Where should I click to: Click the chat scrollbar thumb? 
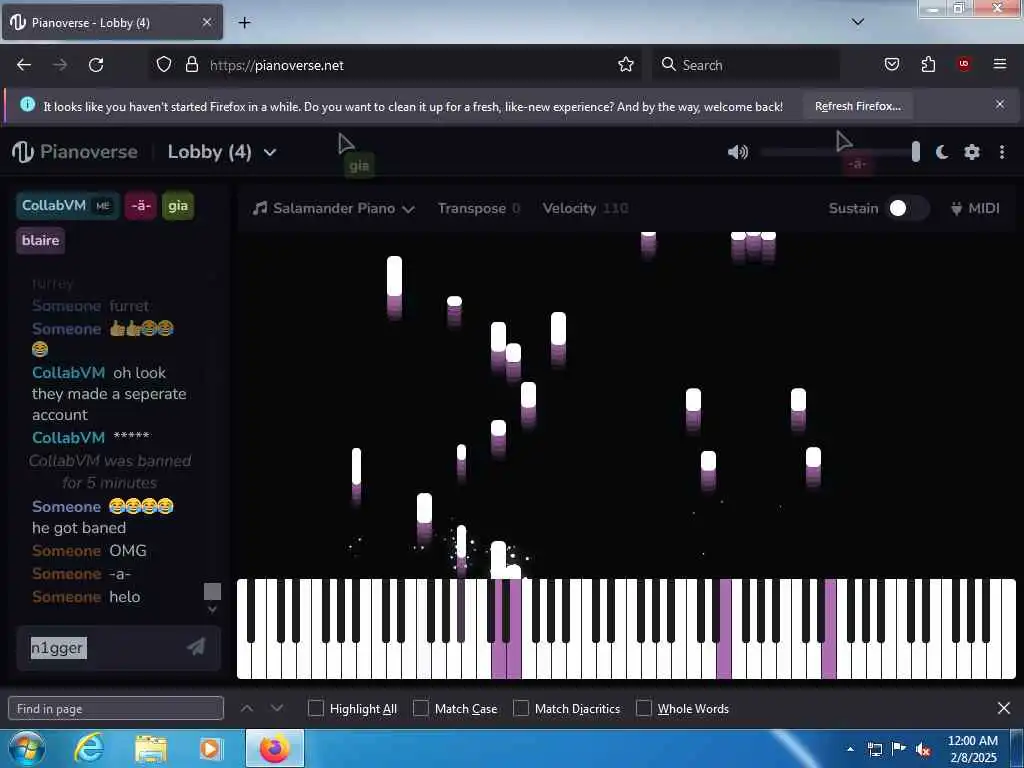(x=212, y=592)
